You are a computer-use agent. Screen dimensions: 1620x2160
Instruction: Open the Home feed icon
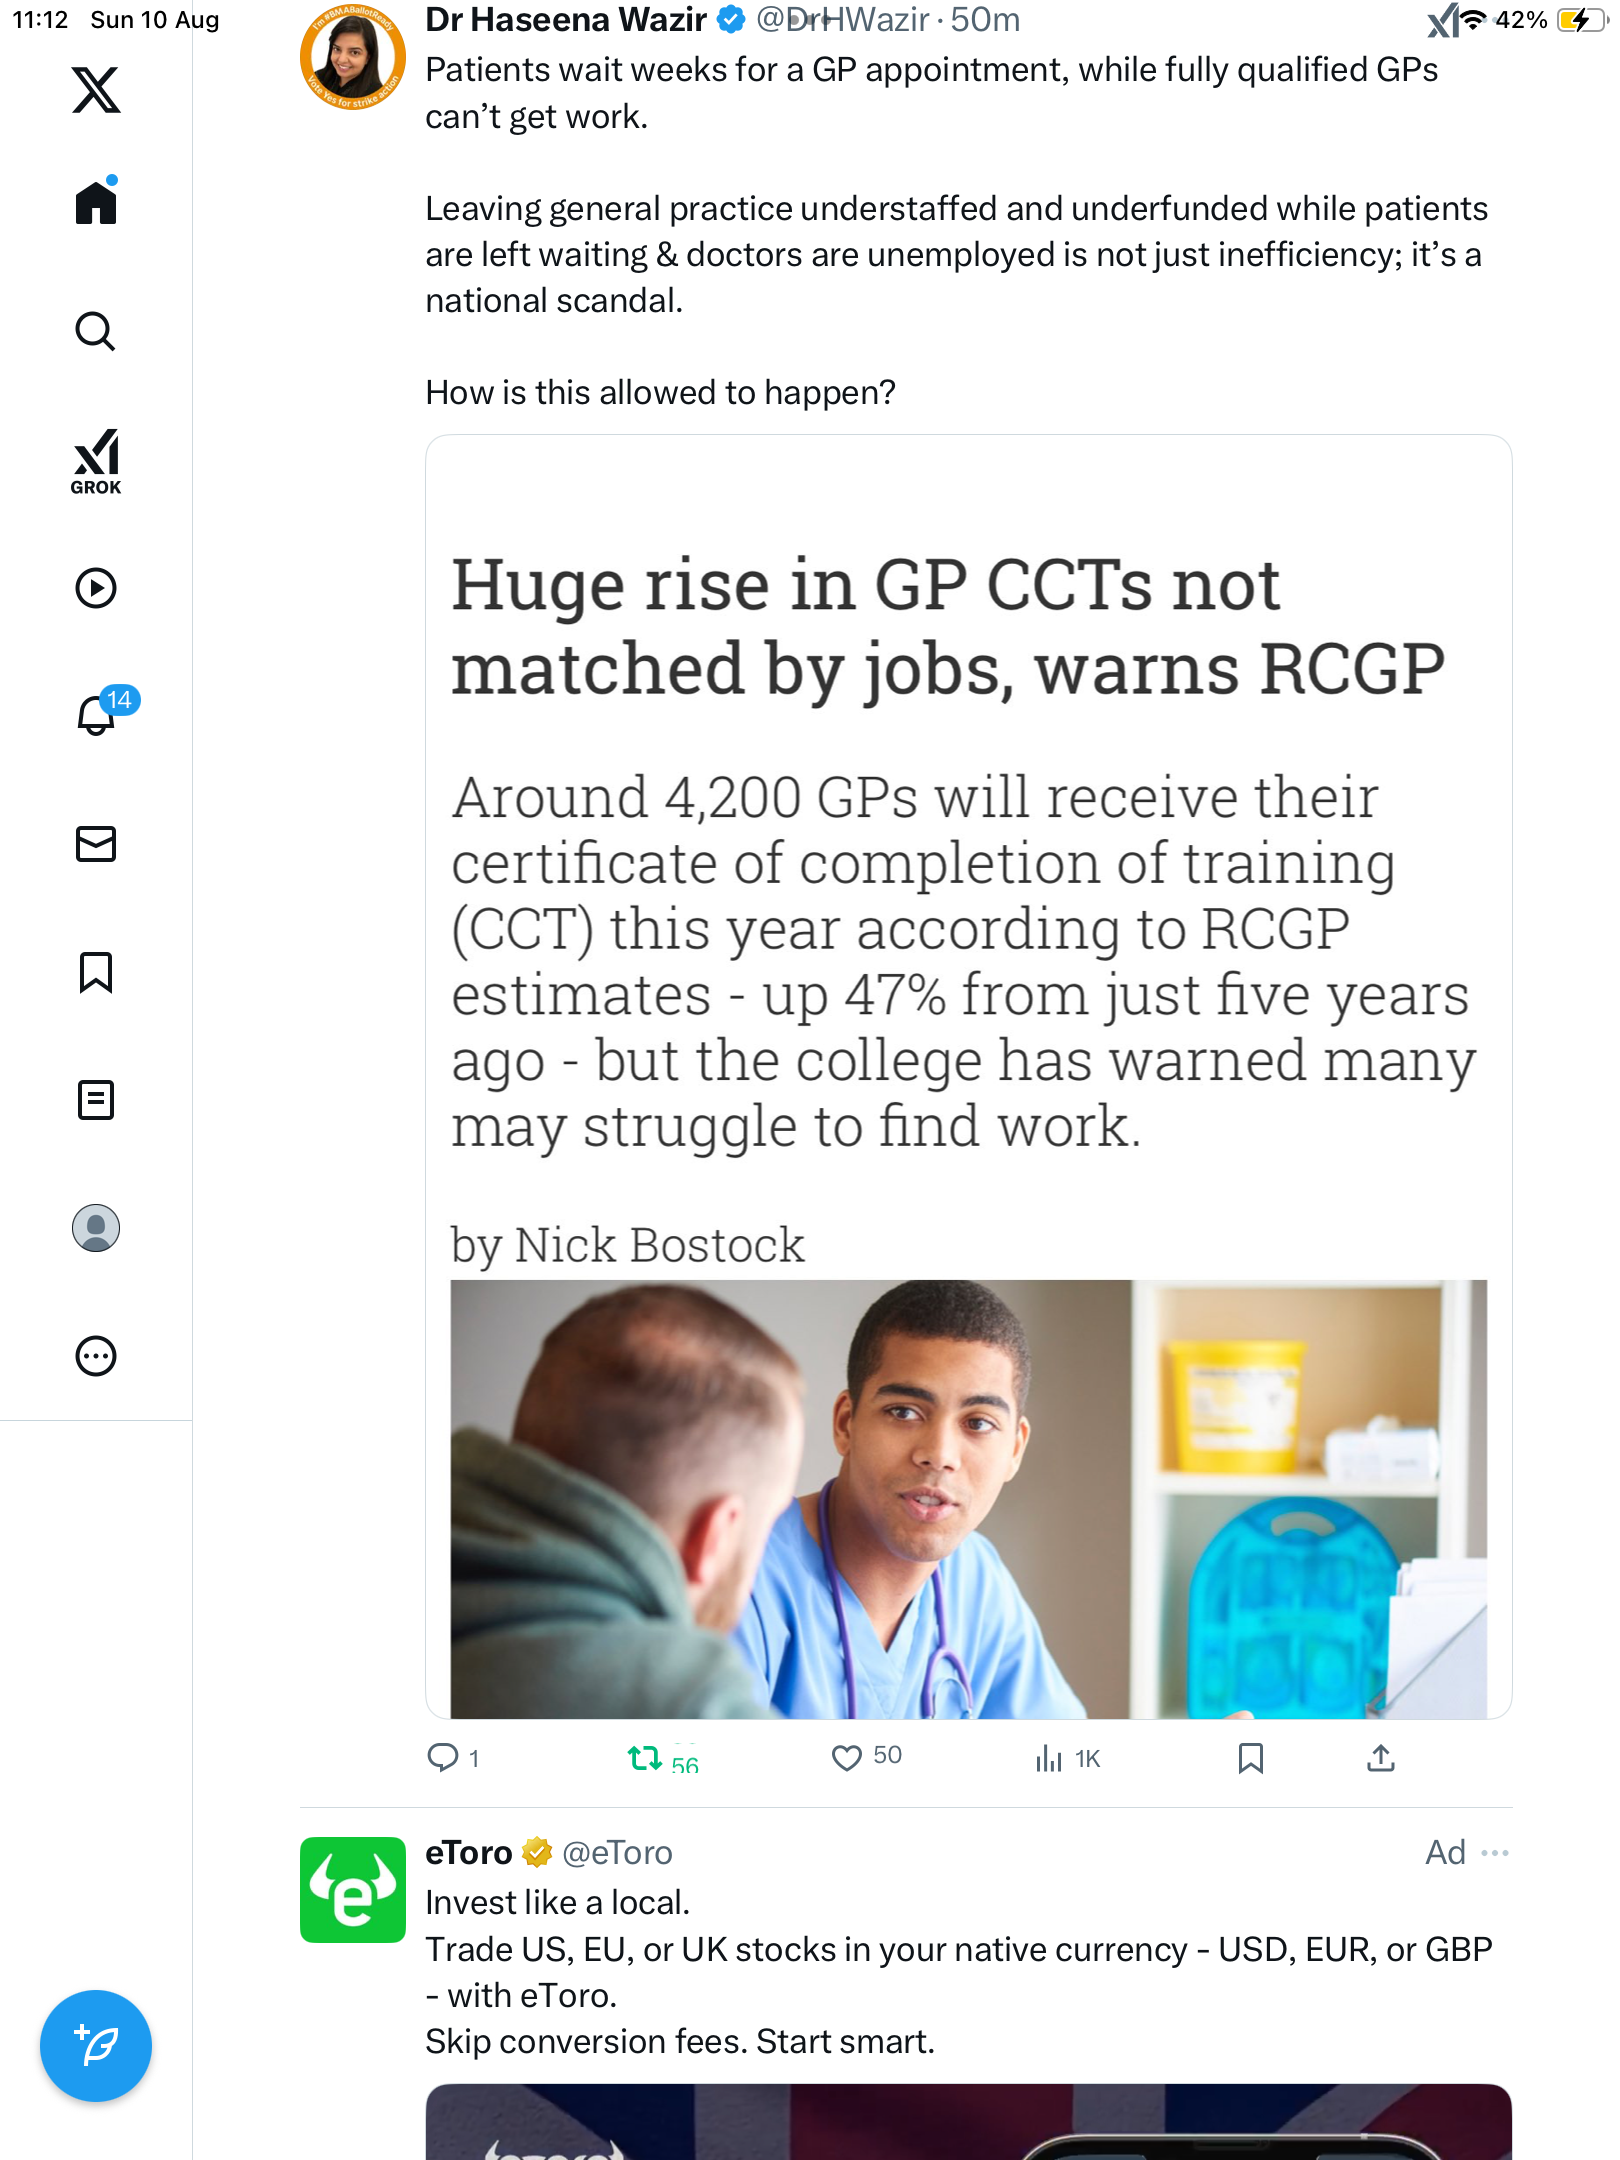coord(96,203)
